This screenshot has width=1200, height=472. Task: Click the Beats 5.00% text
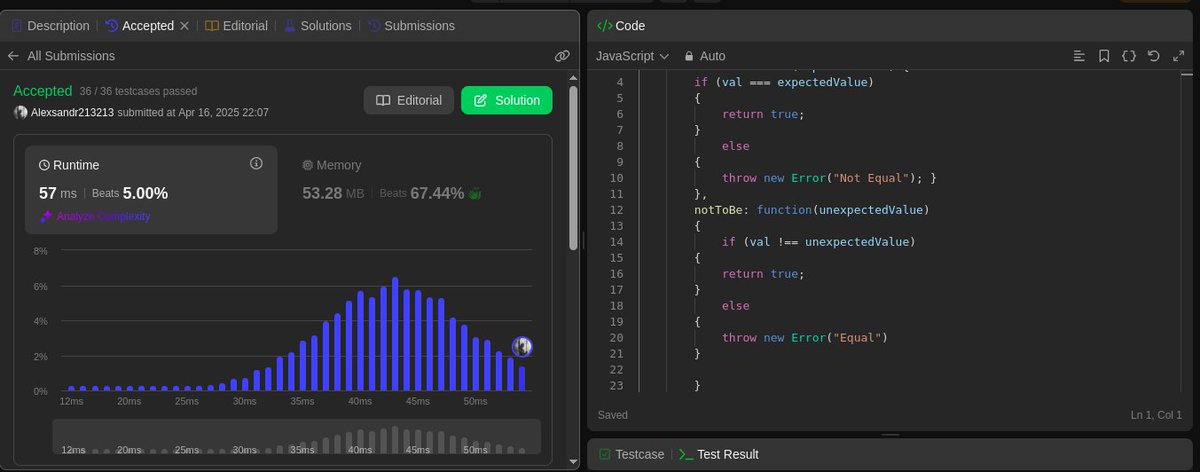[x=130, y=193]
